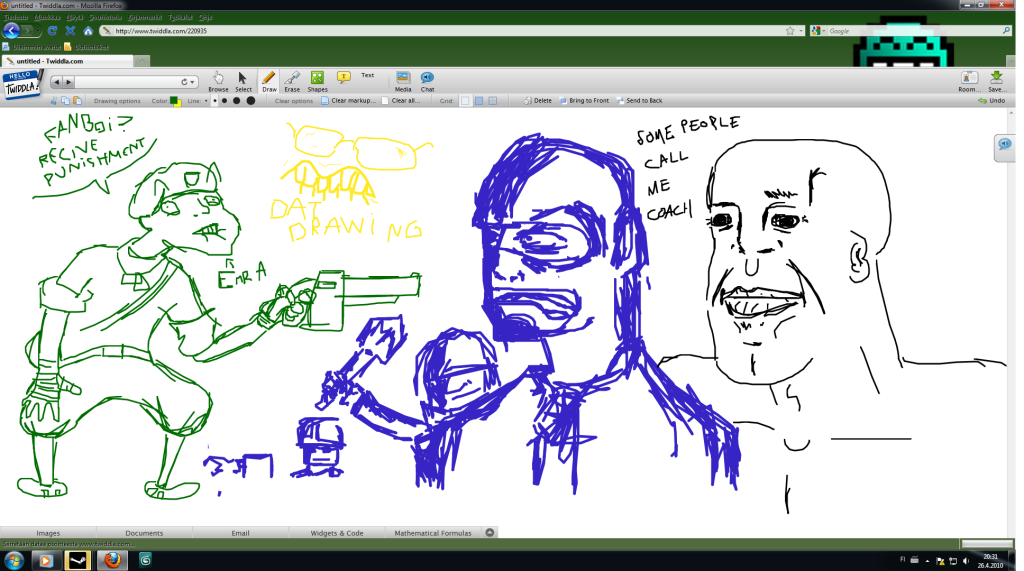Click Firefox back button

point(11,30)
